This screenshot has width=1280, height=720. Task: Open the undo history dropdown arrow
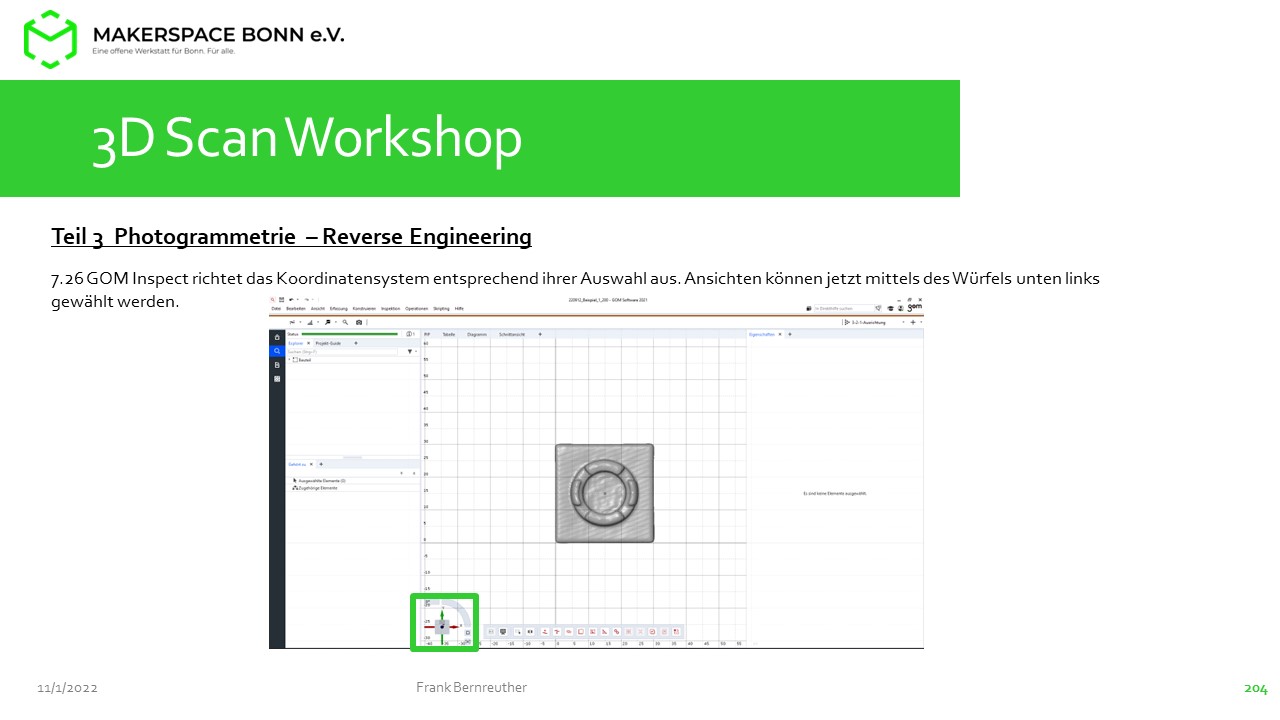(298, 299)
